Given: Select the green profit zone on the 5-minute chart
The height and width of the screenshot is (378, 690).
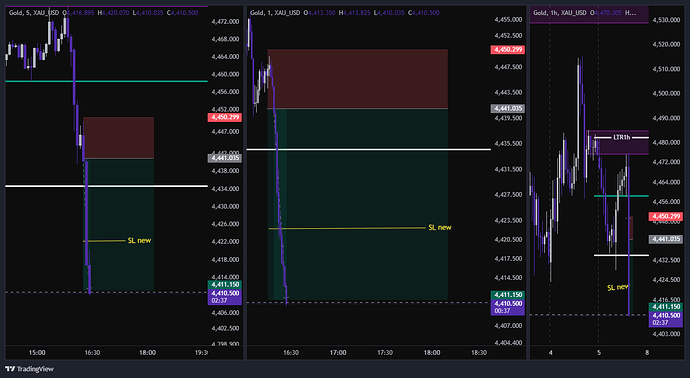Looking at the screenshot, I should (118, 224).
